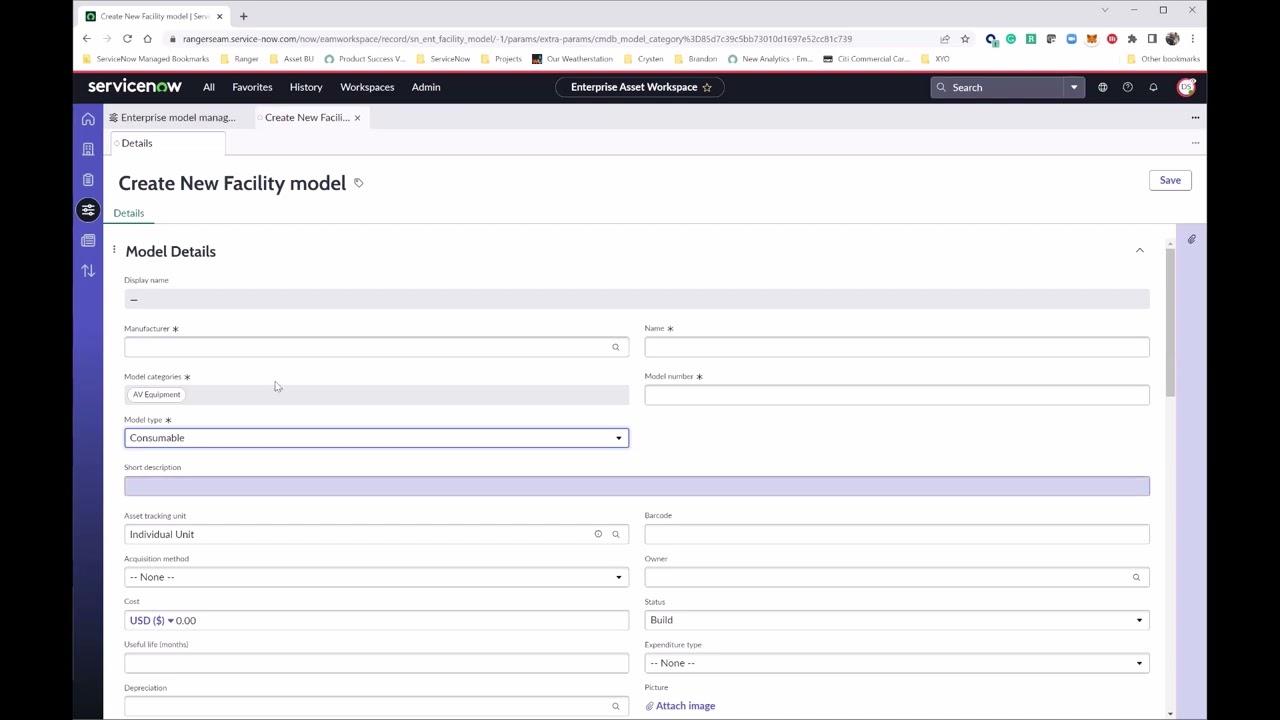Open the Admin menu

[426, 87]
